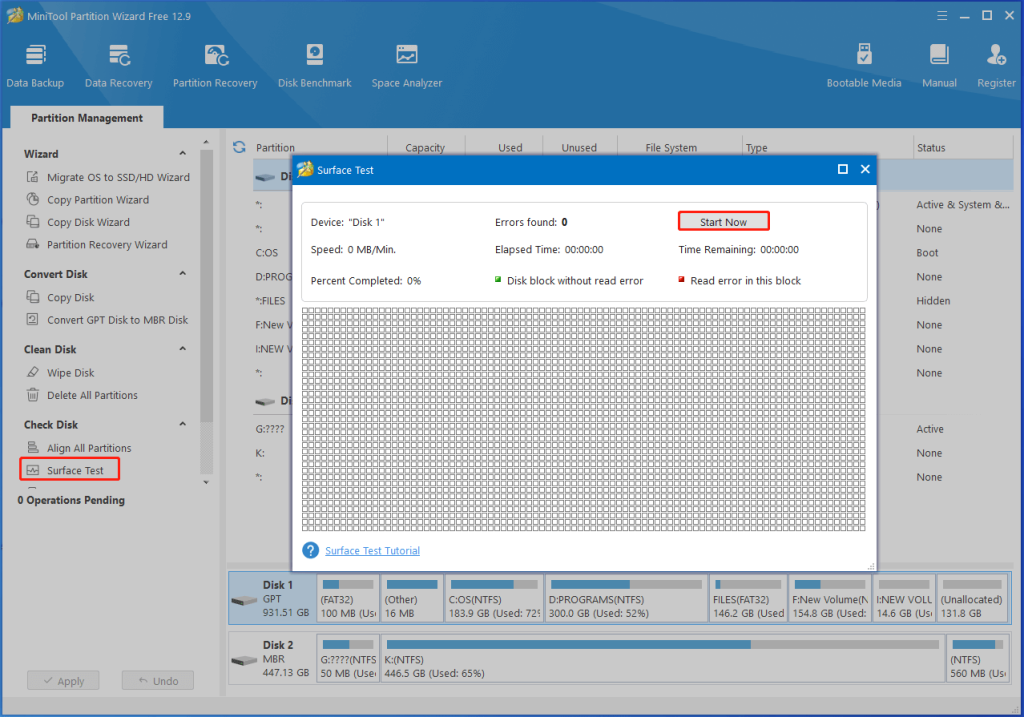This screenshot has width=1024, height=717.
Task: Click Start Now button
Action: pyautogui.click(x=724, y=221)
